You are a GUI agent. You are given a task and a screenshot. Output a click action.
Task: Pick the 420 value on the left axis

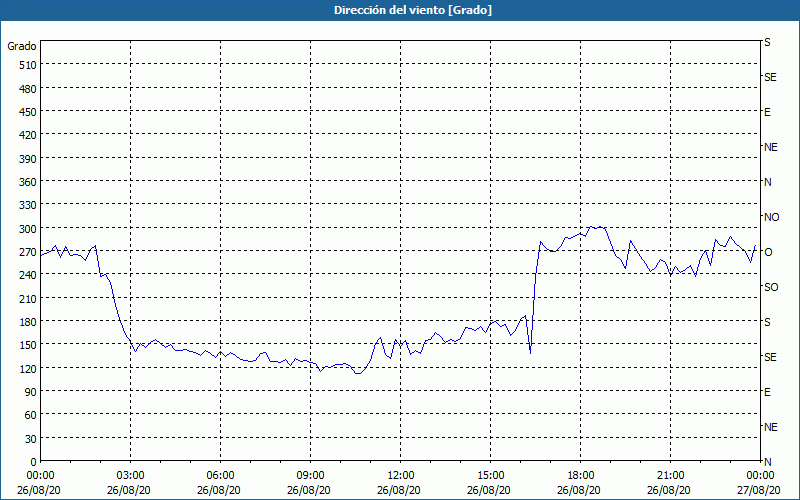click(28, 136)
